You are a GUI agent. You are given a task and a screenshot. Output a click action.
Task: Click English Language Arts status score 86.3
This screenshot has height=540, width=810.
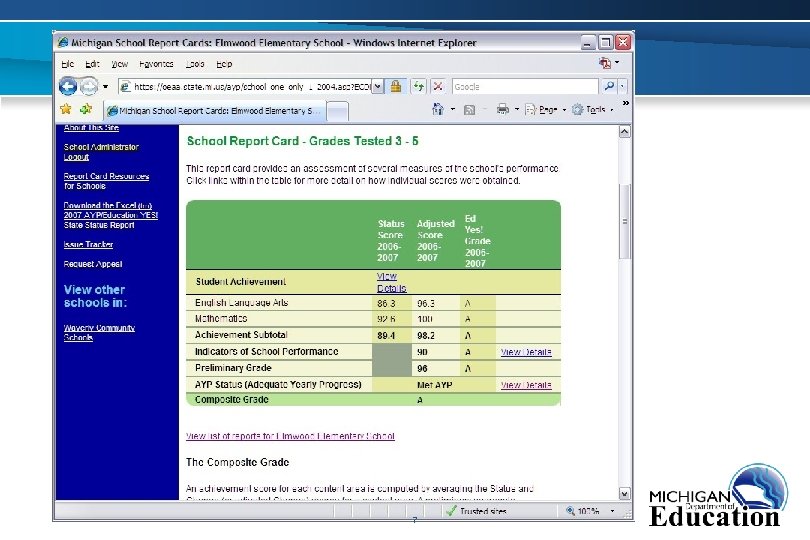(x=386, y=303)
